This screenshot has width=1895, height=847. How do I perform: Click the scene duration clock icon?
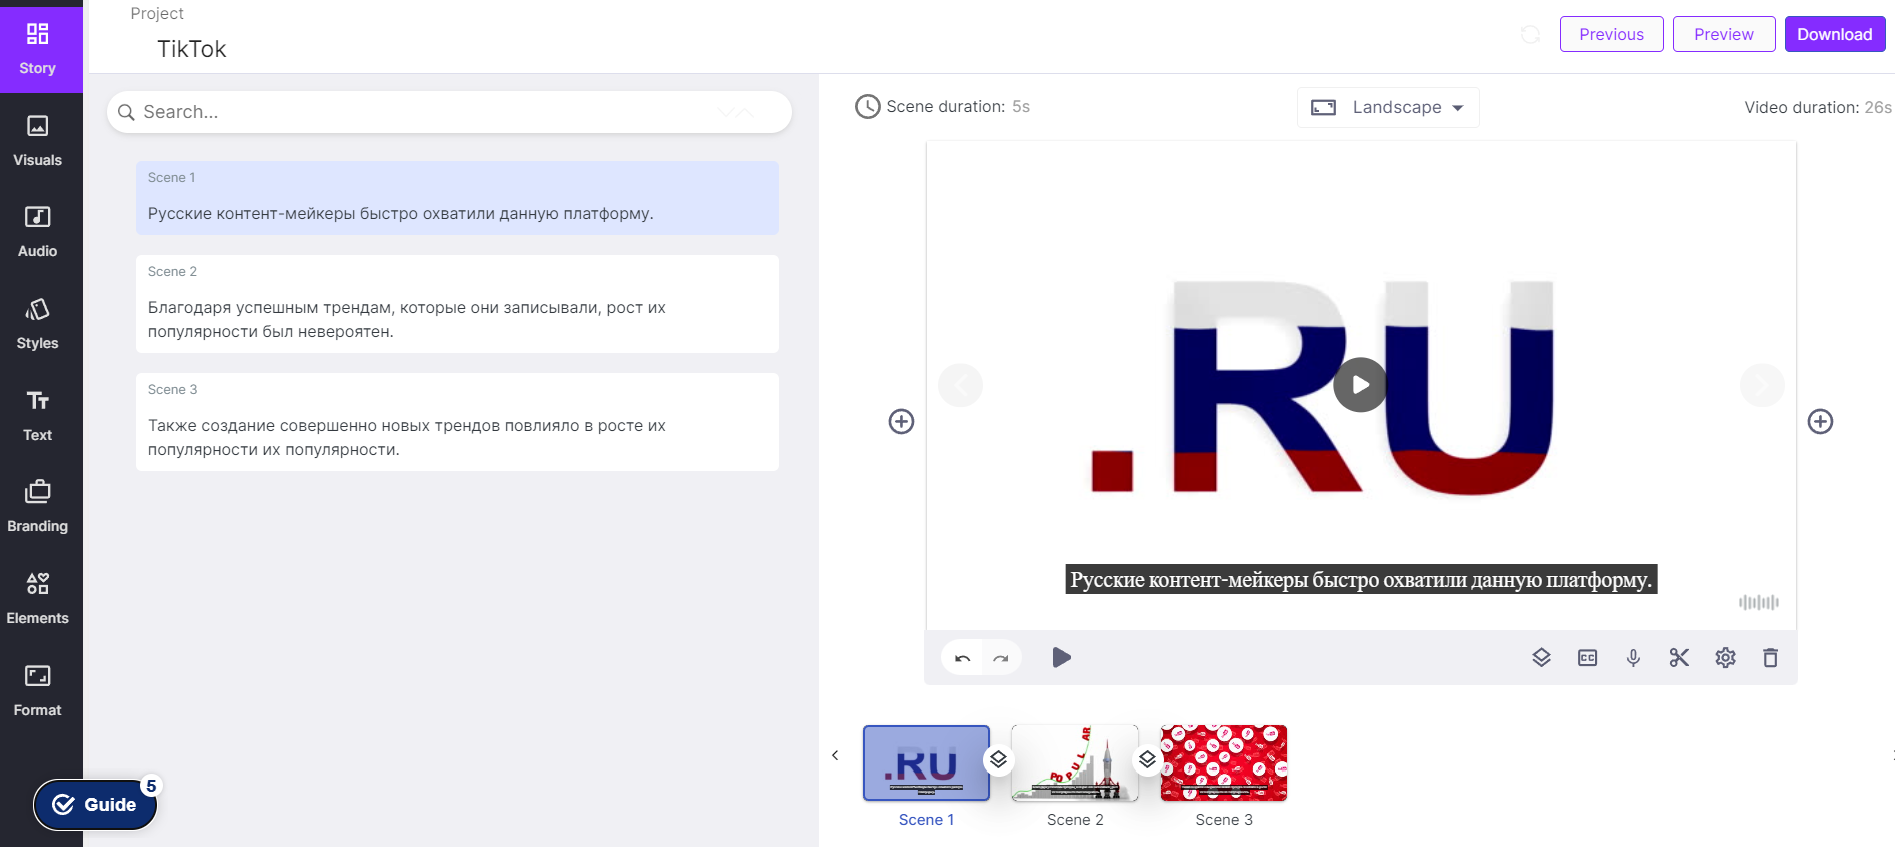(x=867, y=106)
